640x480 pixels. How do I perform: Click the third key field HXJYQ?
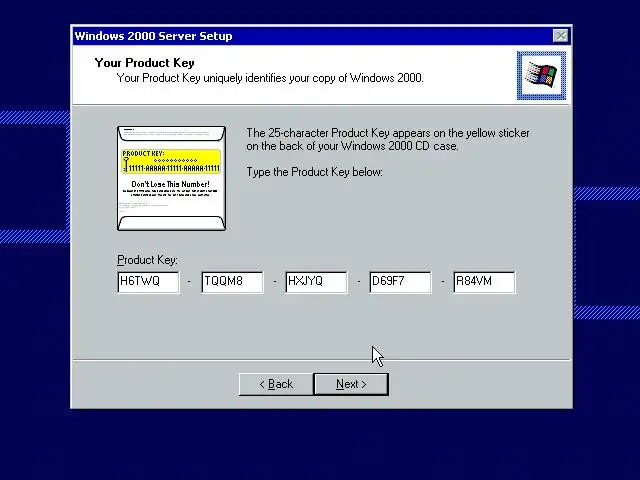point(316,282)
